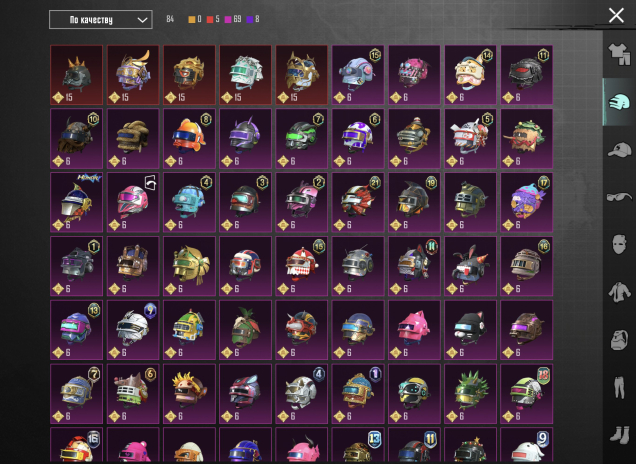The height and width of the screenshot is (464, 636).
Task: Filter by the red quality count 5
Action: (213, 19)
